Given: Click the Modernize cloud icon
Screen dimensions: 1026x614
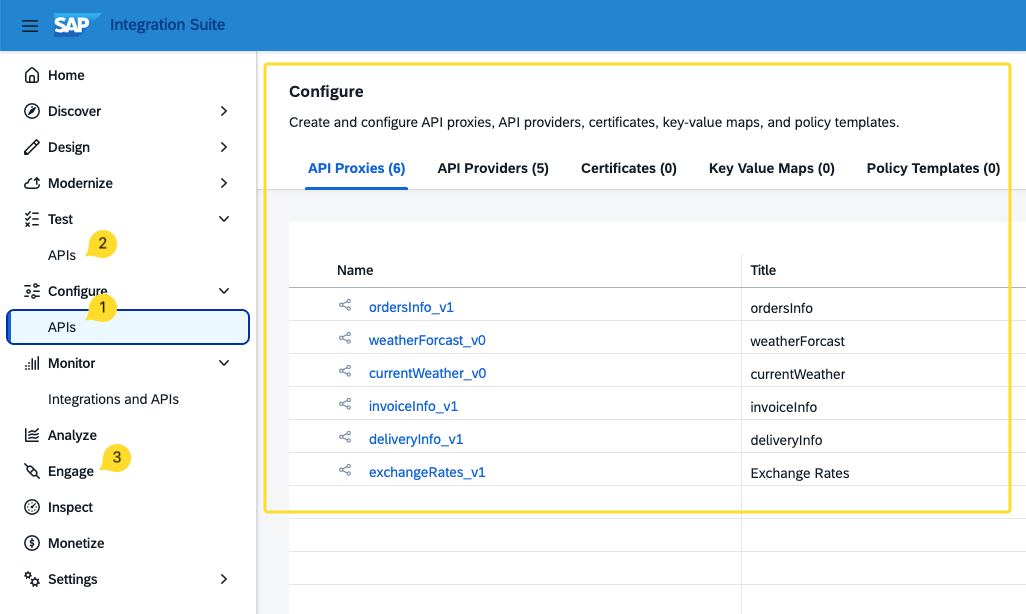Looking at the screenshot, I should pos(31,183).
